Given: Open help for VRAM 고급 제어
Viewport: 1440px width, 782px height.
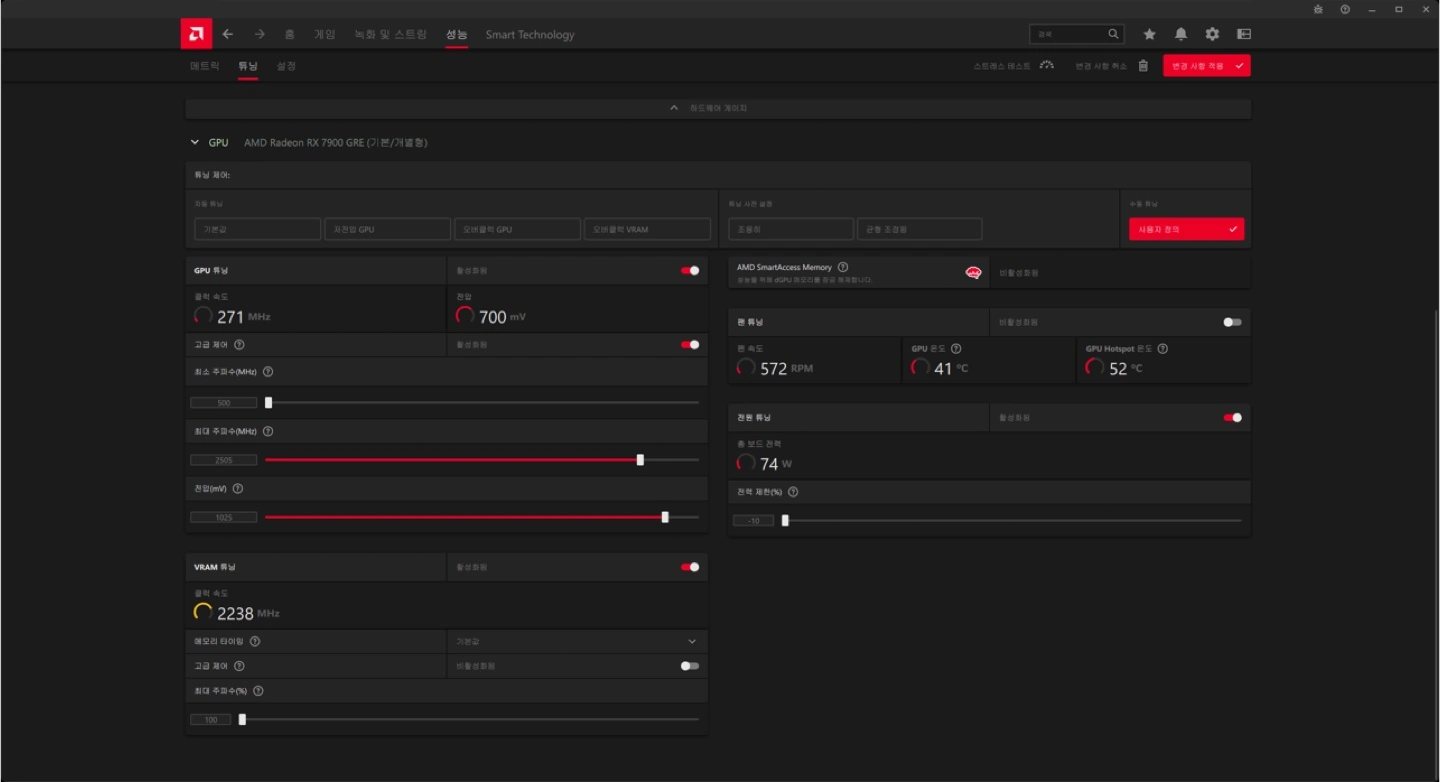Looking at the screenshot, I should tap(239, 665).
